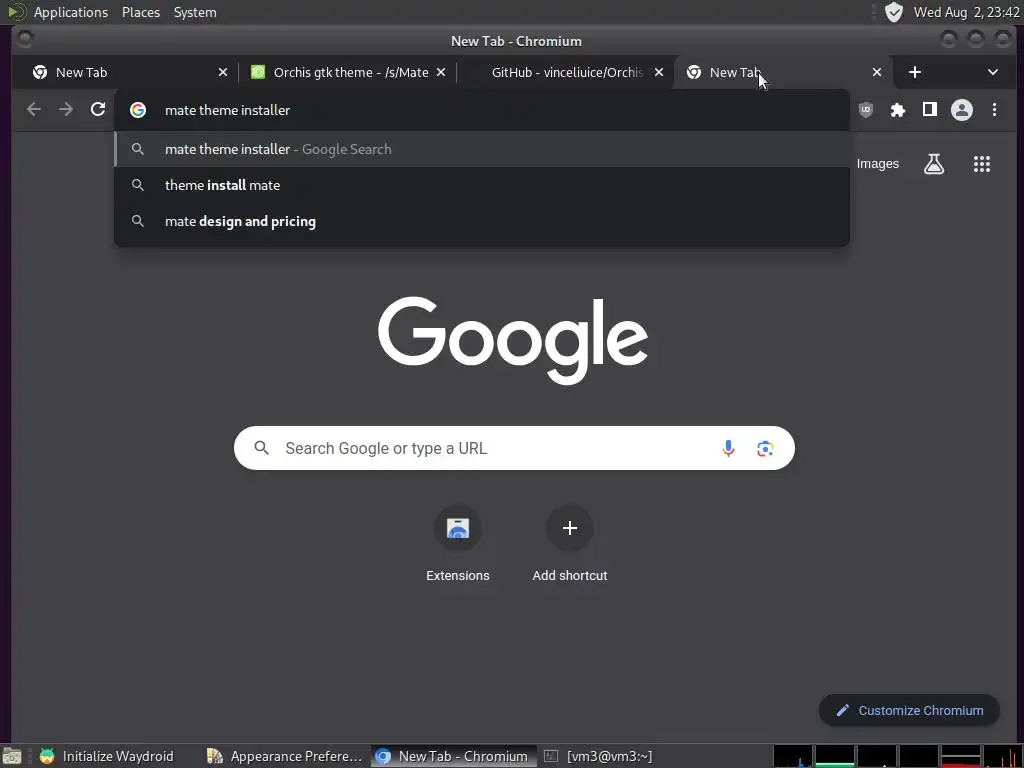This screenshot has height=768, width=1024.
Task: Click the Search Google or type a URL box
Action: coord(514,448)
